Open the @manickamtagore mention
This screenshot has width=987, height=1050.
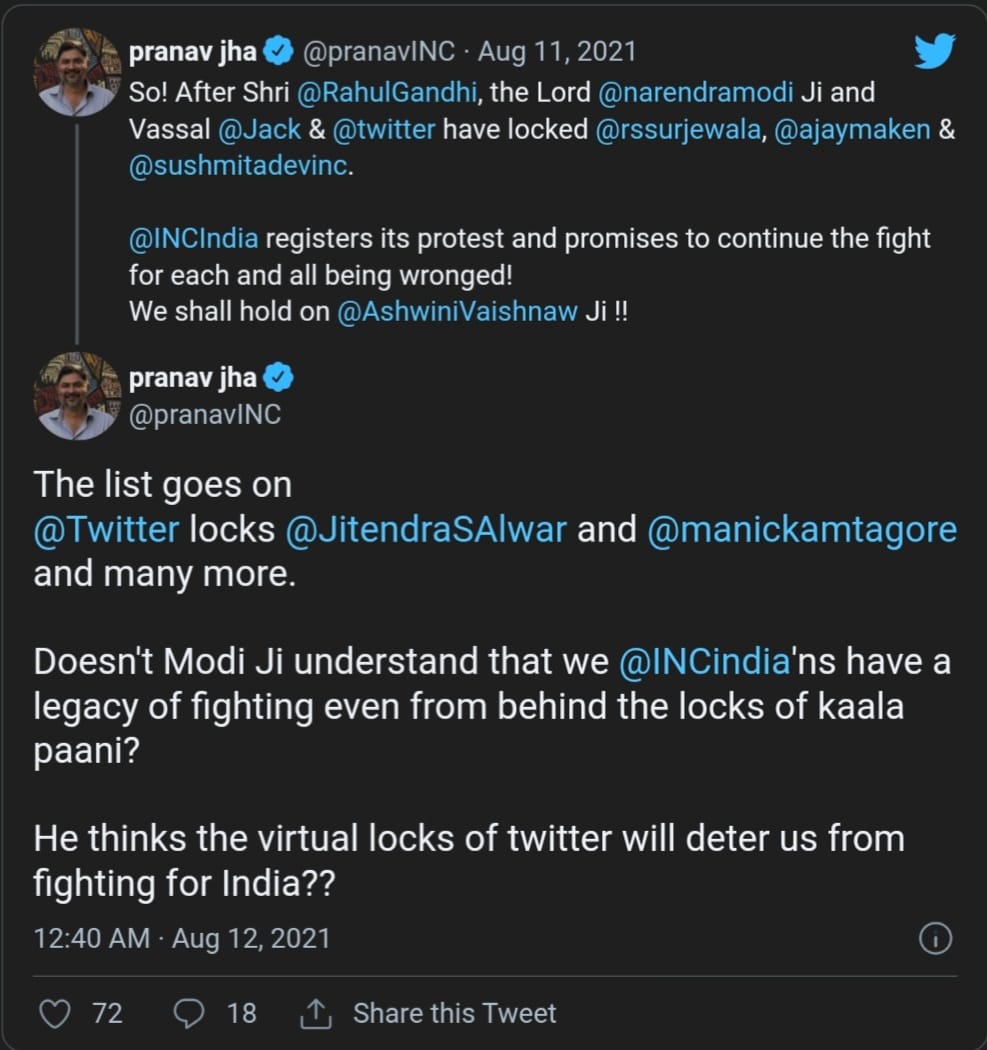802,529
